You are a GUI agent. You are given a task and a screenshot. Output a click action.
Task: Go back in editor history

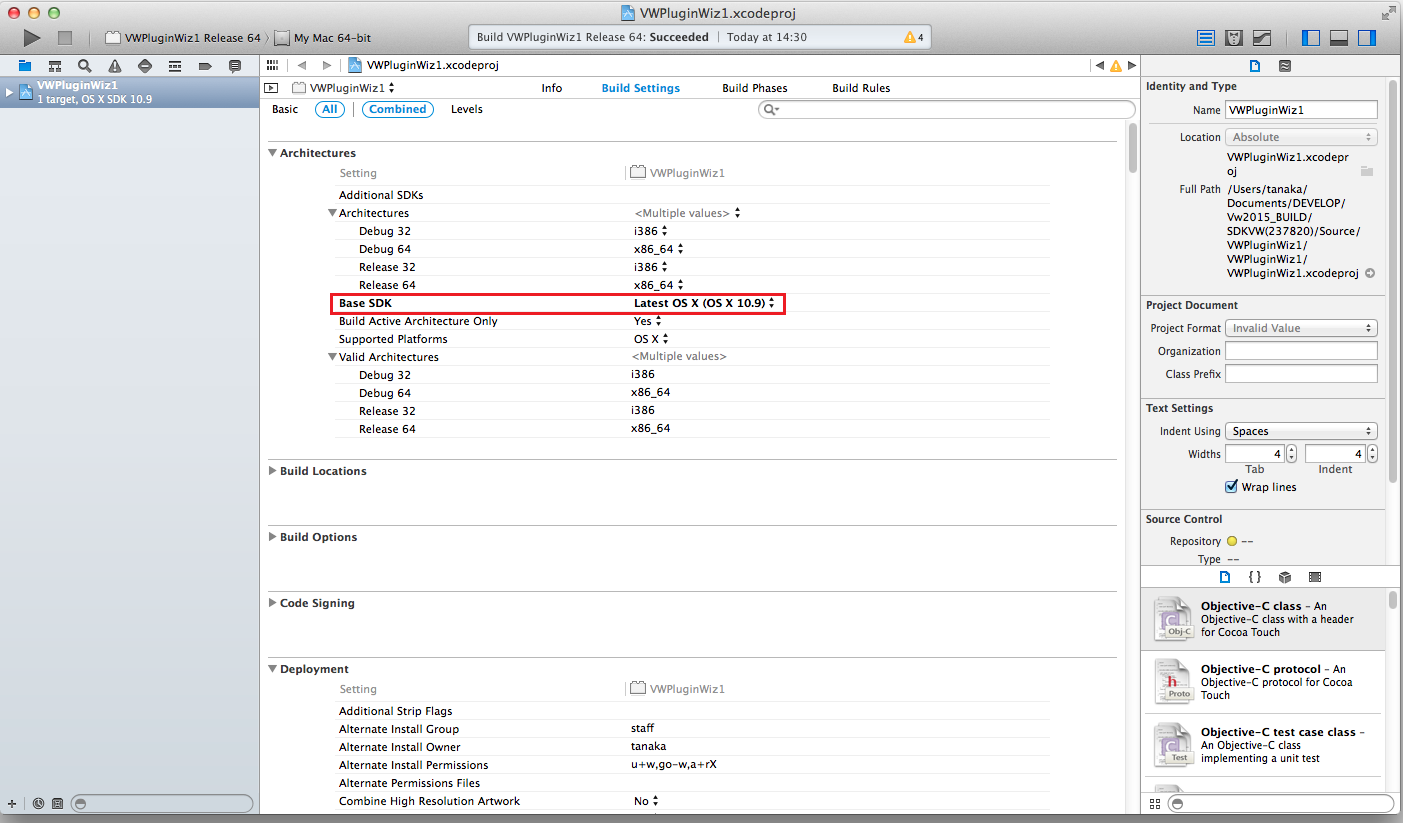302,65
